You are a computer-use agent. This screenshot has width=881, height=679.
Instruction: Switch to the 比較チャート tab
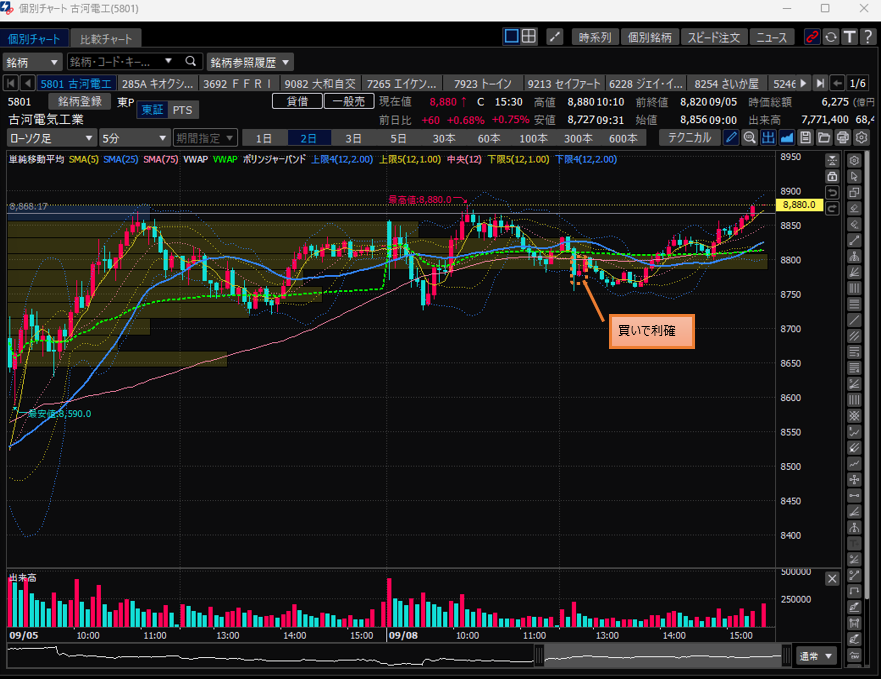106,39
